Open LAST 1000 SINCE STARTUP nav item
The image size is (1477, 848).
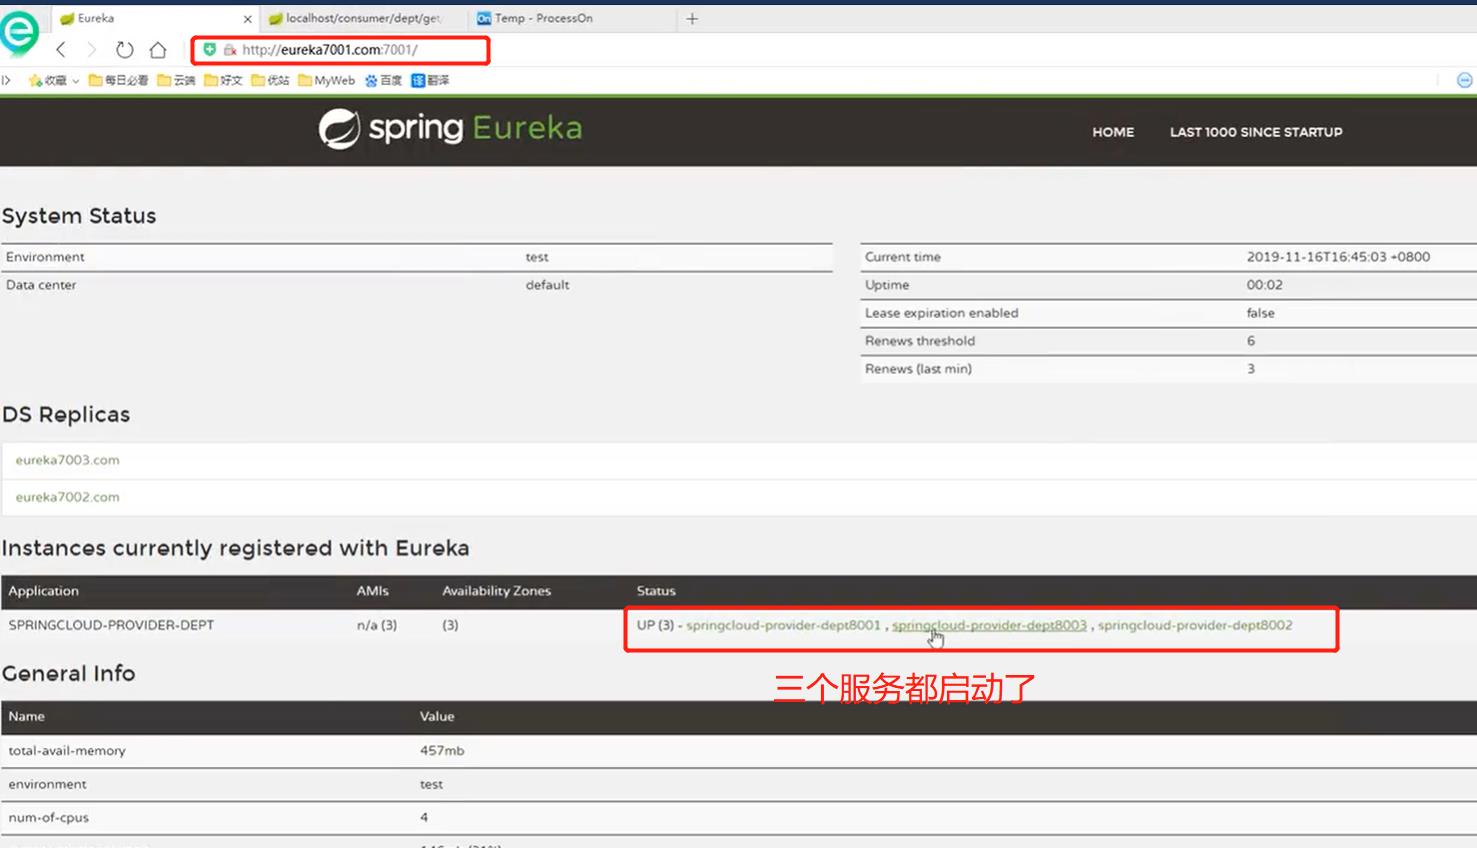click(1256, 132)
